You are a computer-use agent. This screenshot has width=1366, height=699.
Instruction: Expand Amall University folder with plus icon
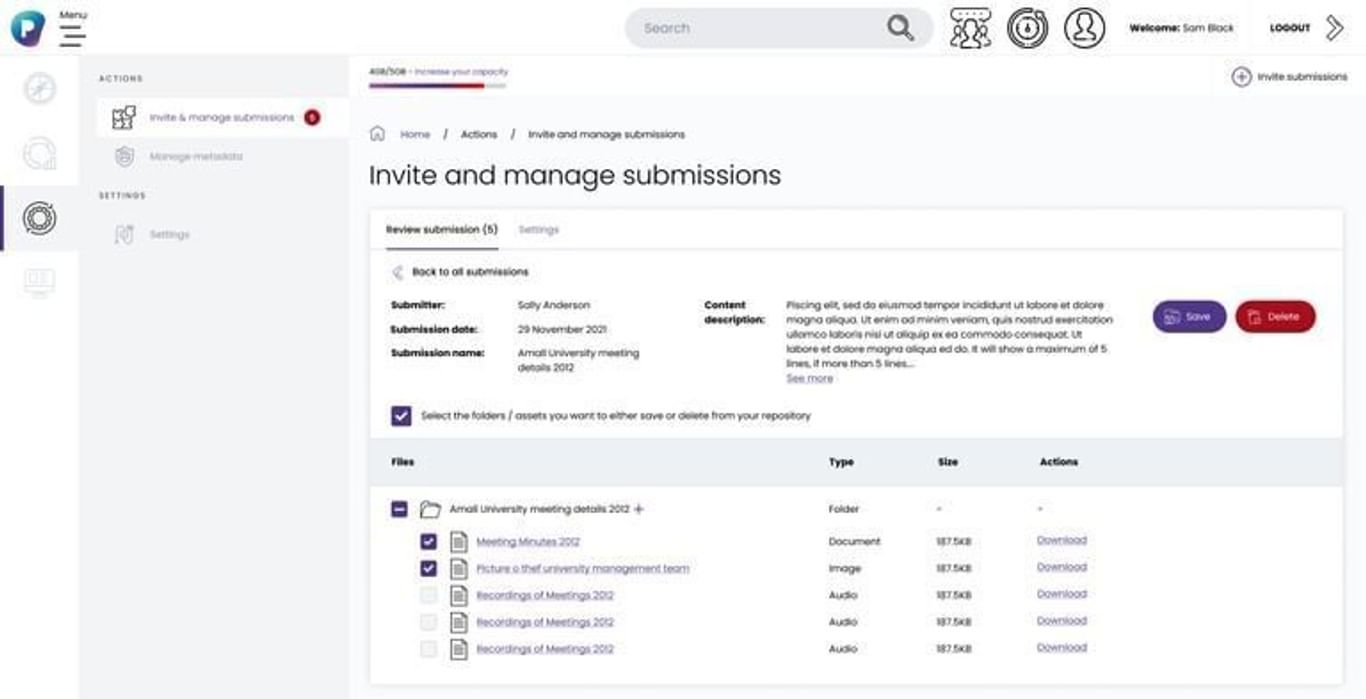[x=639, y=509]
